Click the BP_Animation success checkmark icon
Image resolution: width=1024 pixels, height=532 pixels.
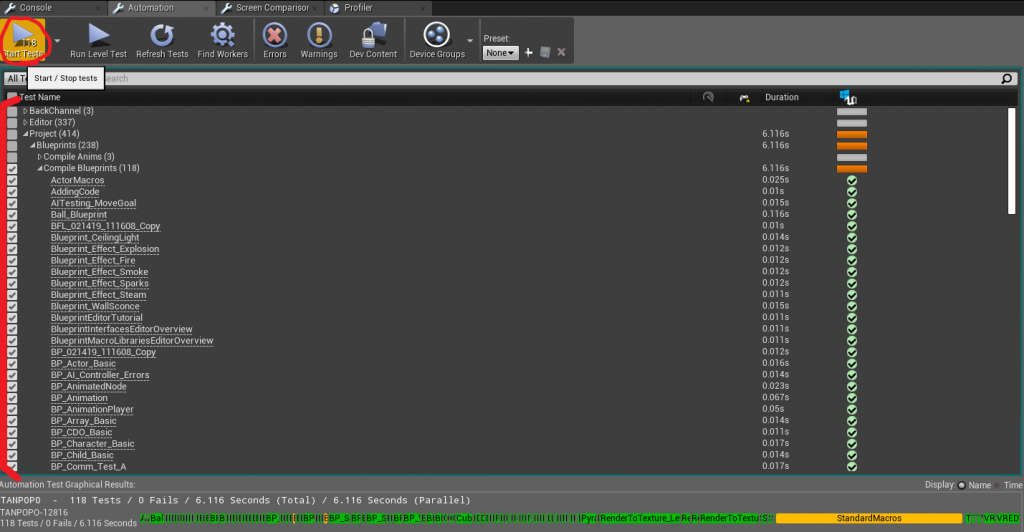coord(852,398)
